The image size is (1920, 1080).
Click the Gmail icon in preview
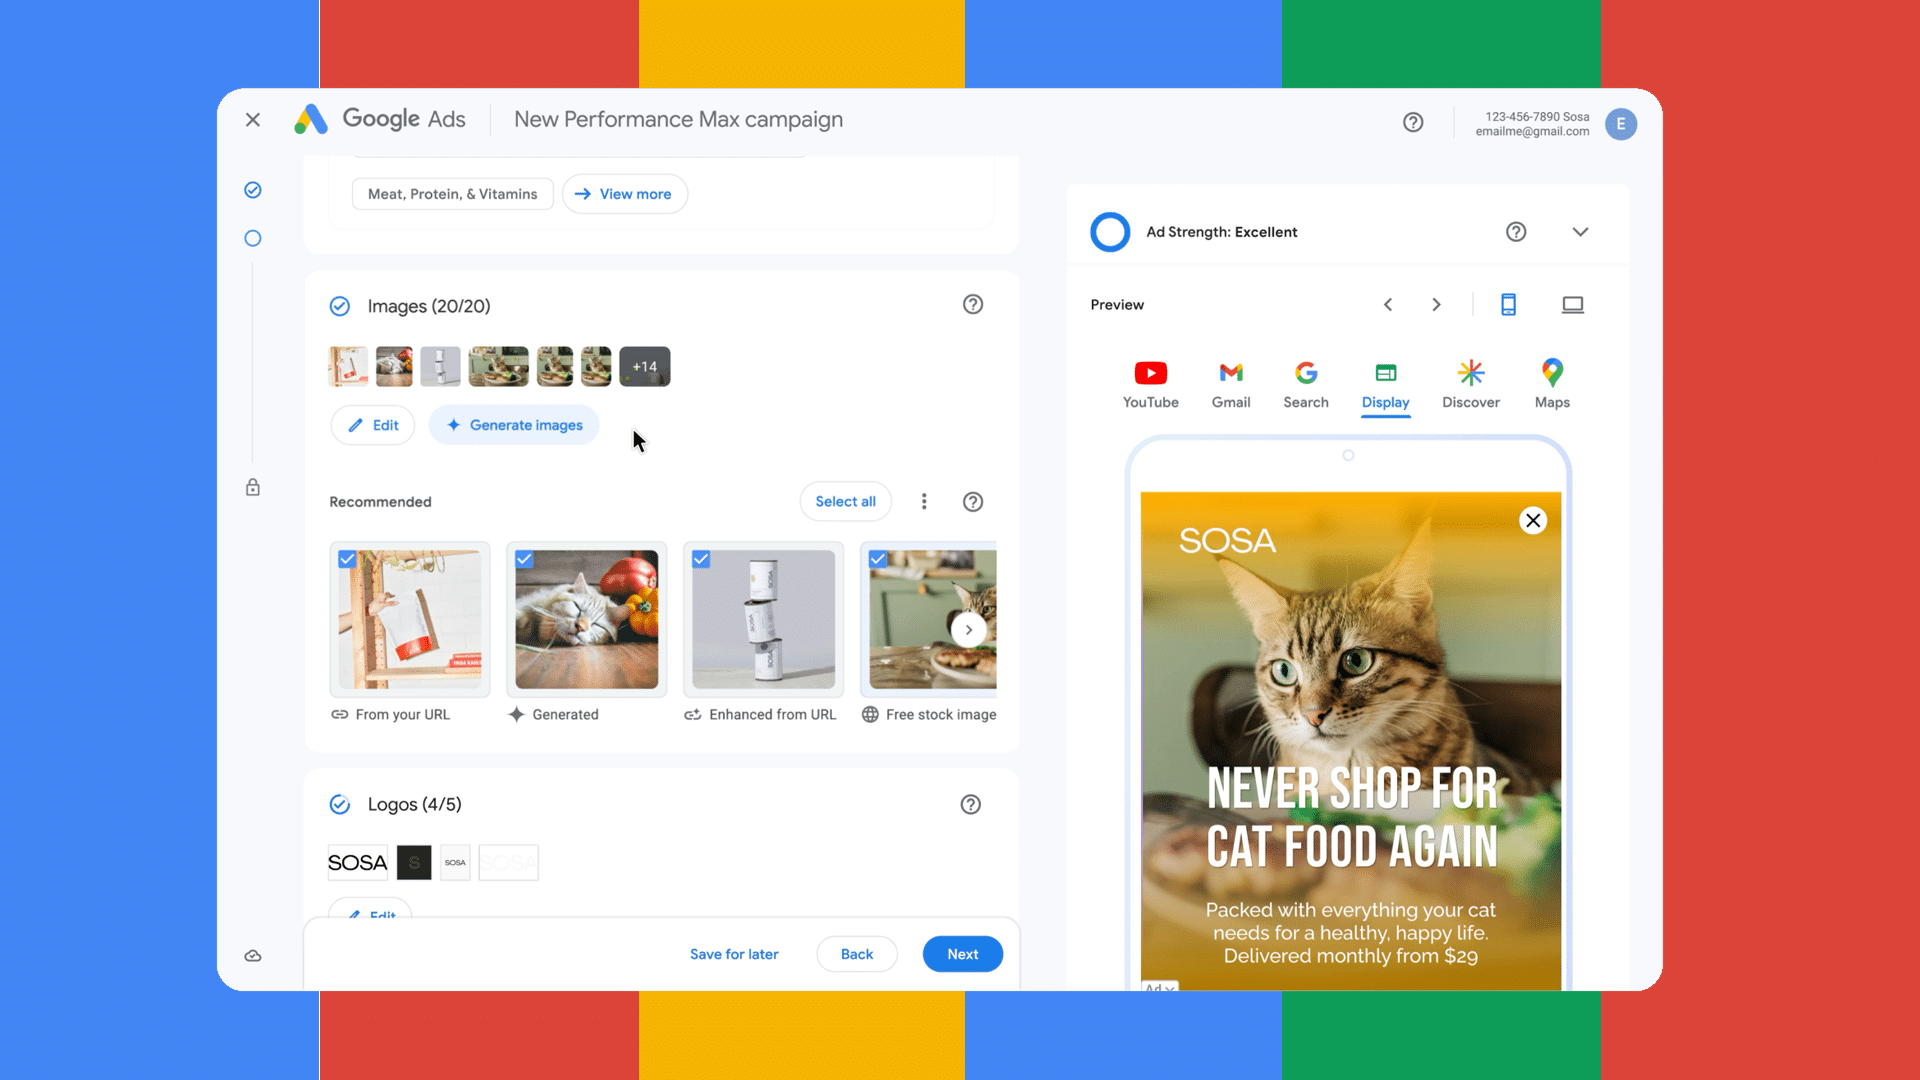click(x=1230, y=373)
